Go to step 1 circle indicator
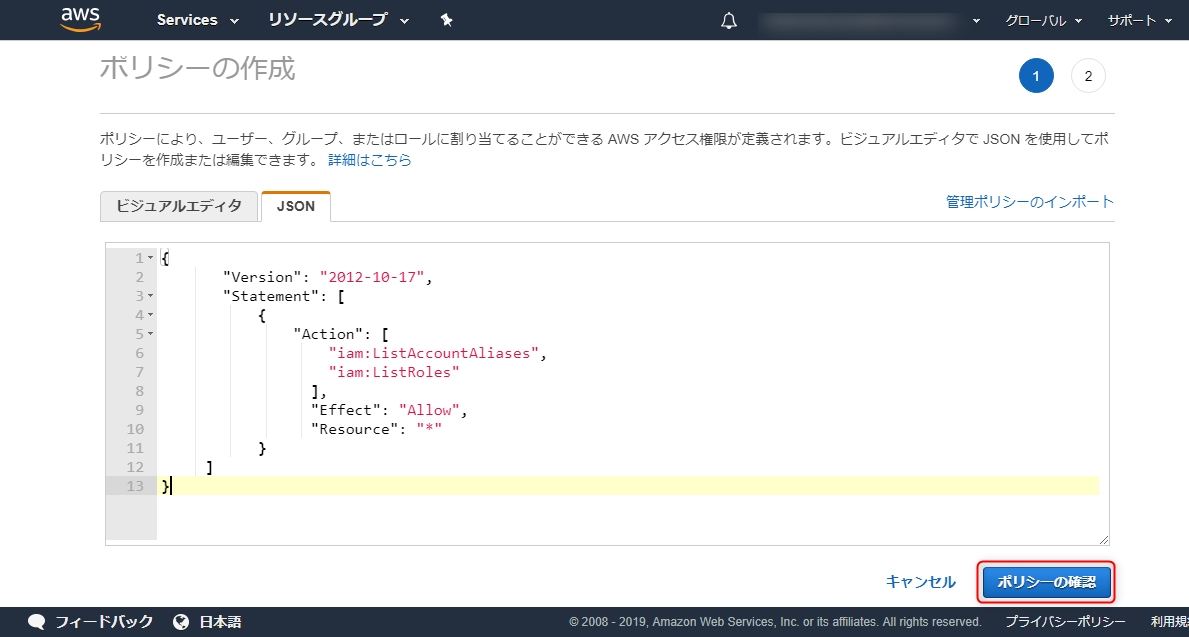The height and width of the screenshot is (637, 1189). (x=1037, y=75)
